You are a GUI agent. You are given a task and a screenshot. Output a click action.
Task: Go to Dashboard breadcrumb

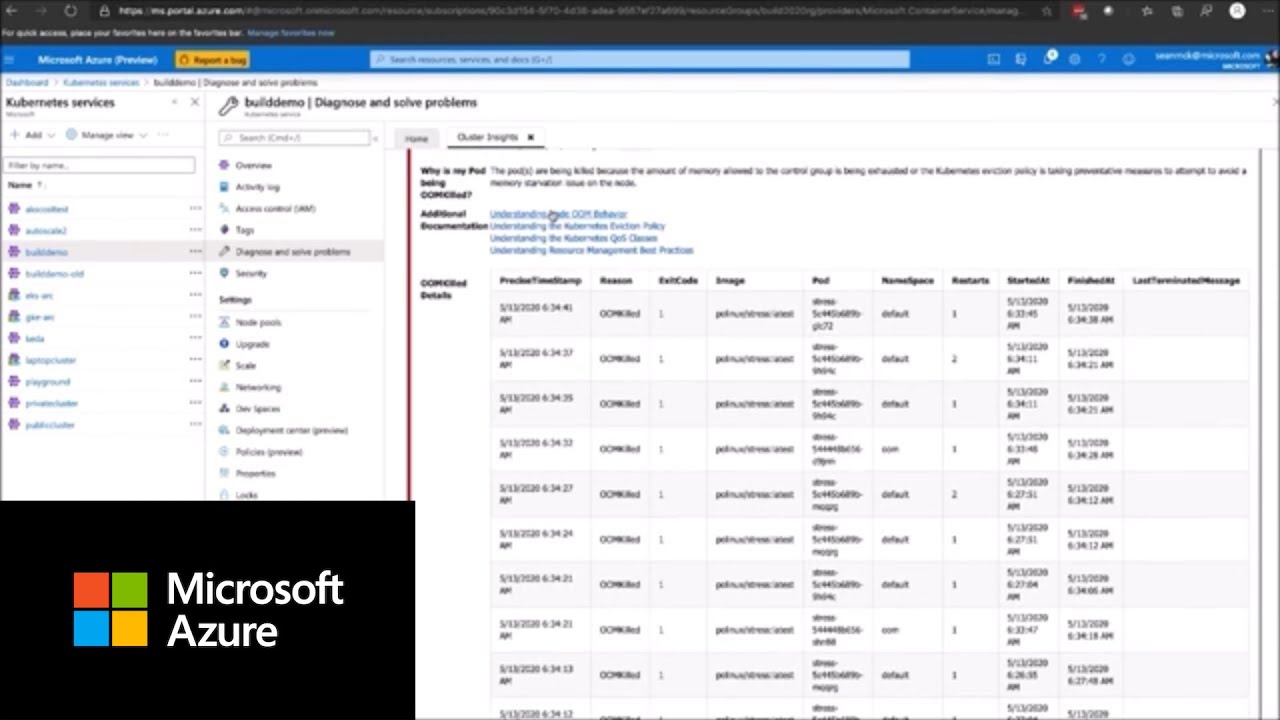click(x=27, y=82)
